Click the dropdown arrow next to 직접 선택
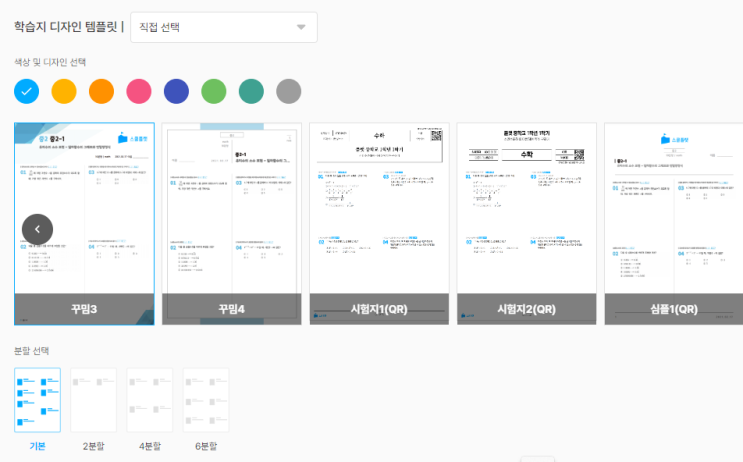This screenshot has height=462, width=743. click(301, 27)
